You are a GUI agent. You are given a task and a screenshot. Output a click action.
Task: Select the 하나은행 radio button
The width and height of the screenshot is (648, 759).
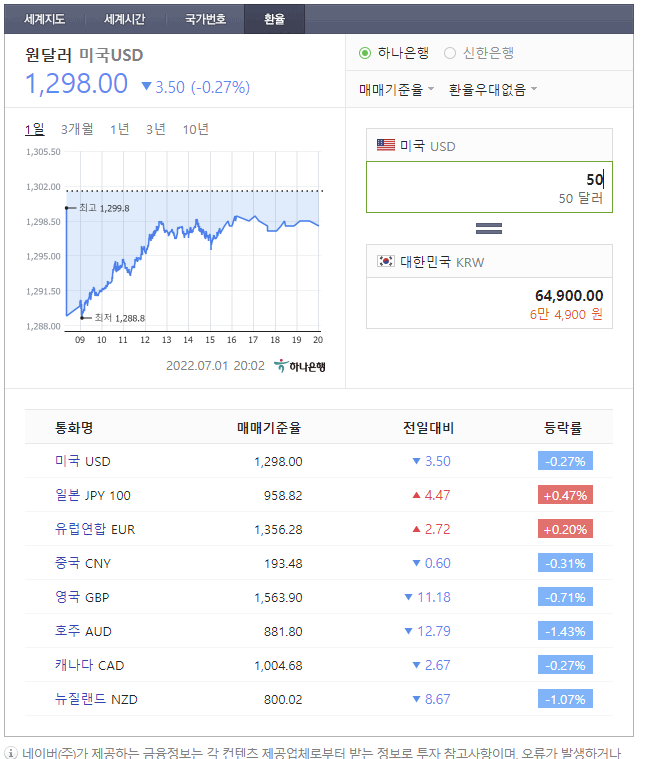click(x=365, y=53)
